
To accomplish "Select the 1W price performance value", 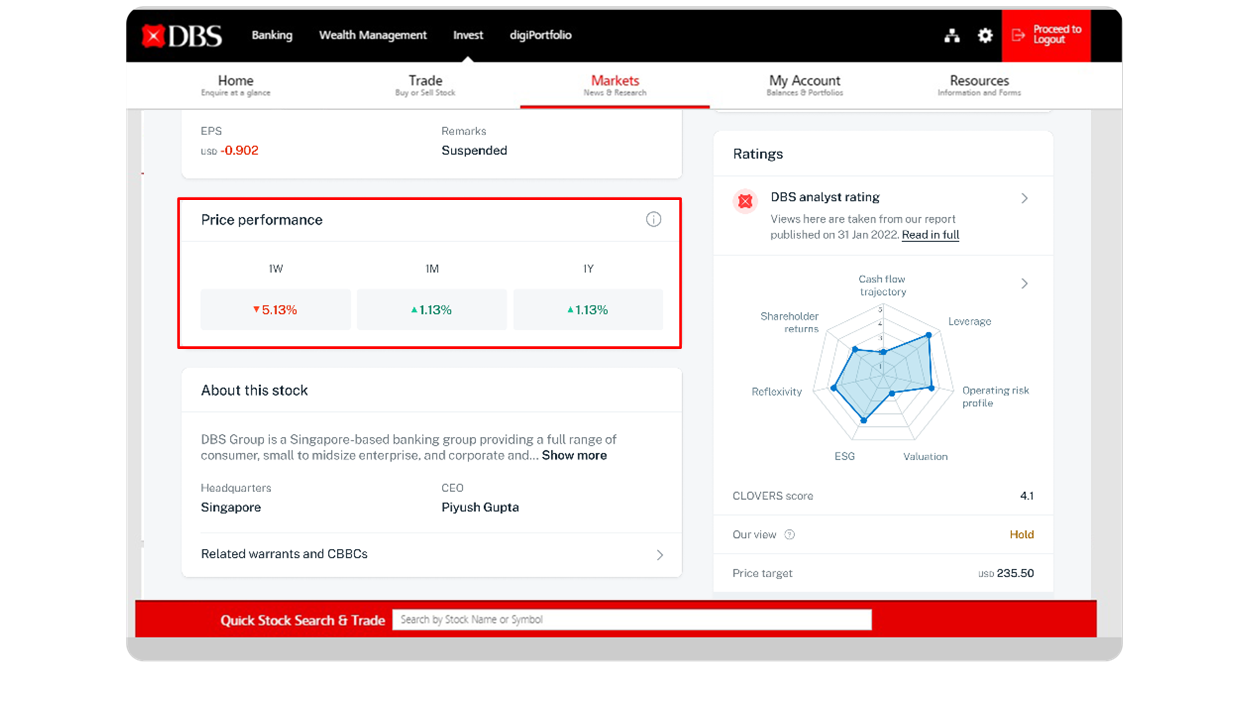I will point(276,310).
